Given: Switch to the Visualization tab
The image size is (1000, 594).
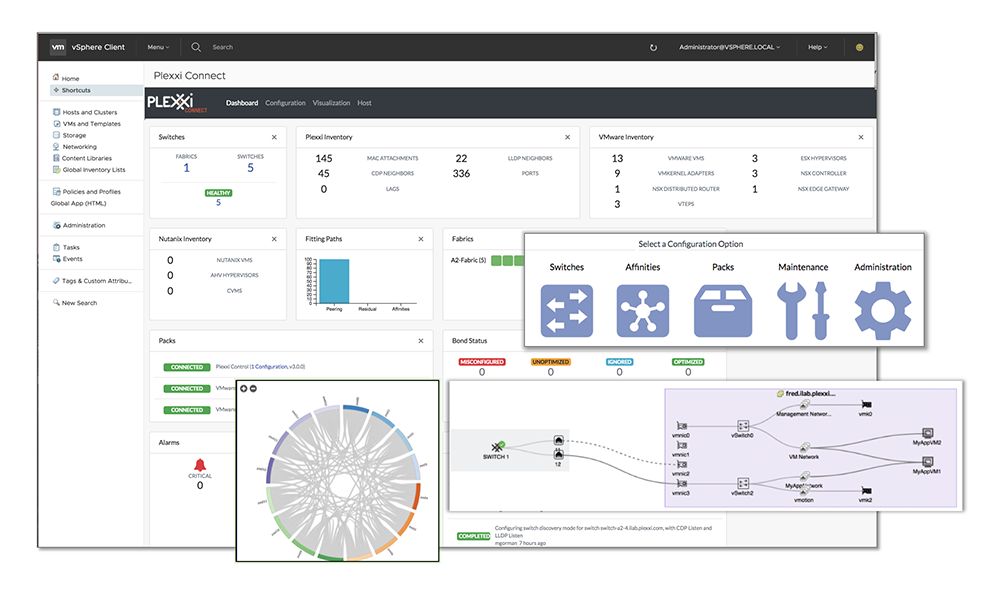Looking at the screenshot, I should pos(331,102).
